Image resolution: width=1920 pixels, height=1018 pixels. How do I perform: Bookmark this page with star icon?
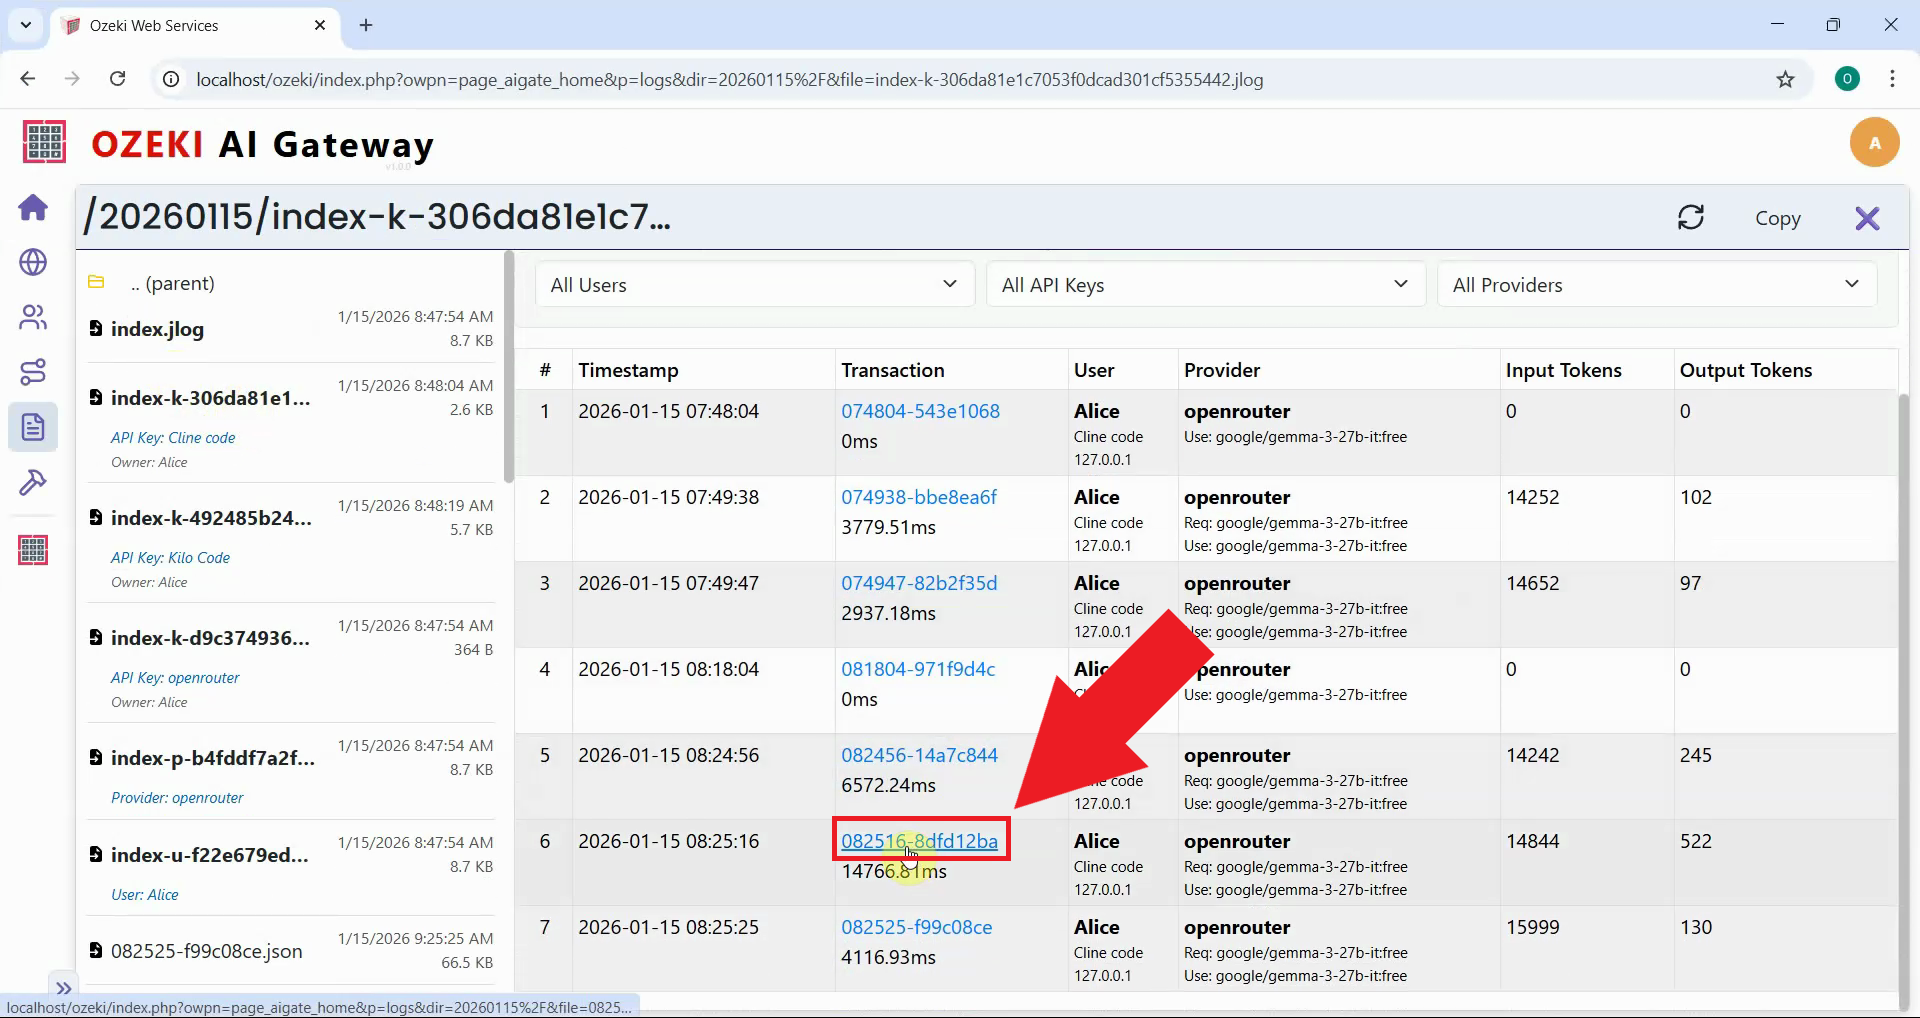coord(1785,80)
